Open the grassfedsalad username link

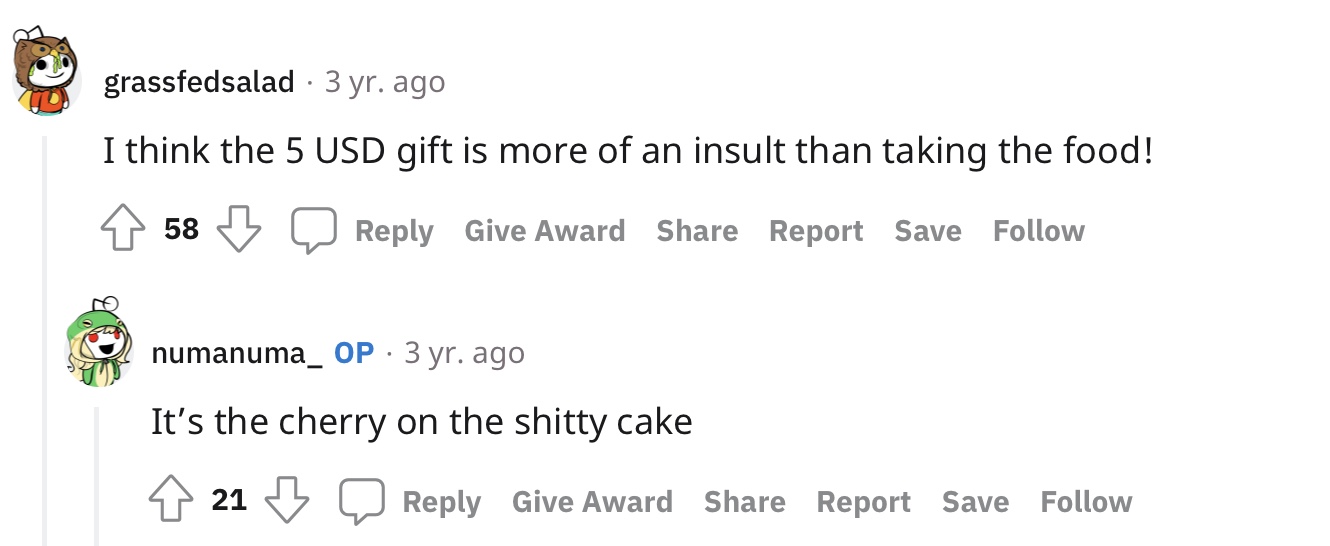[199, 82]
